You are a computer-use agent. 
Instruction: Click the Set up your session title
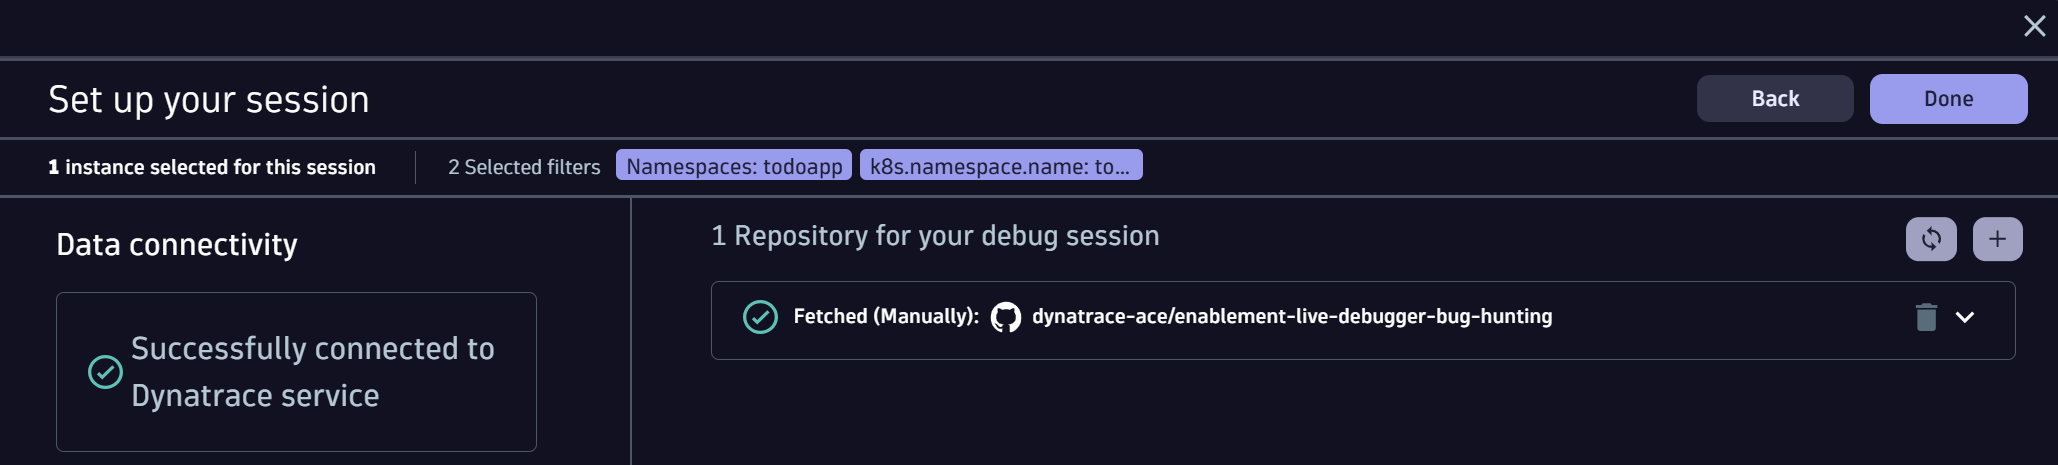pos(209,100)
